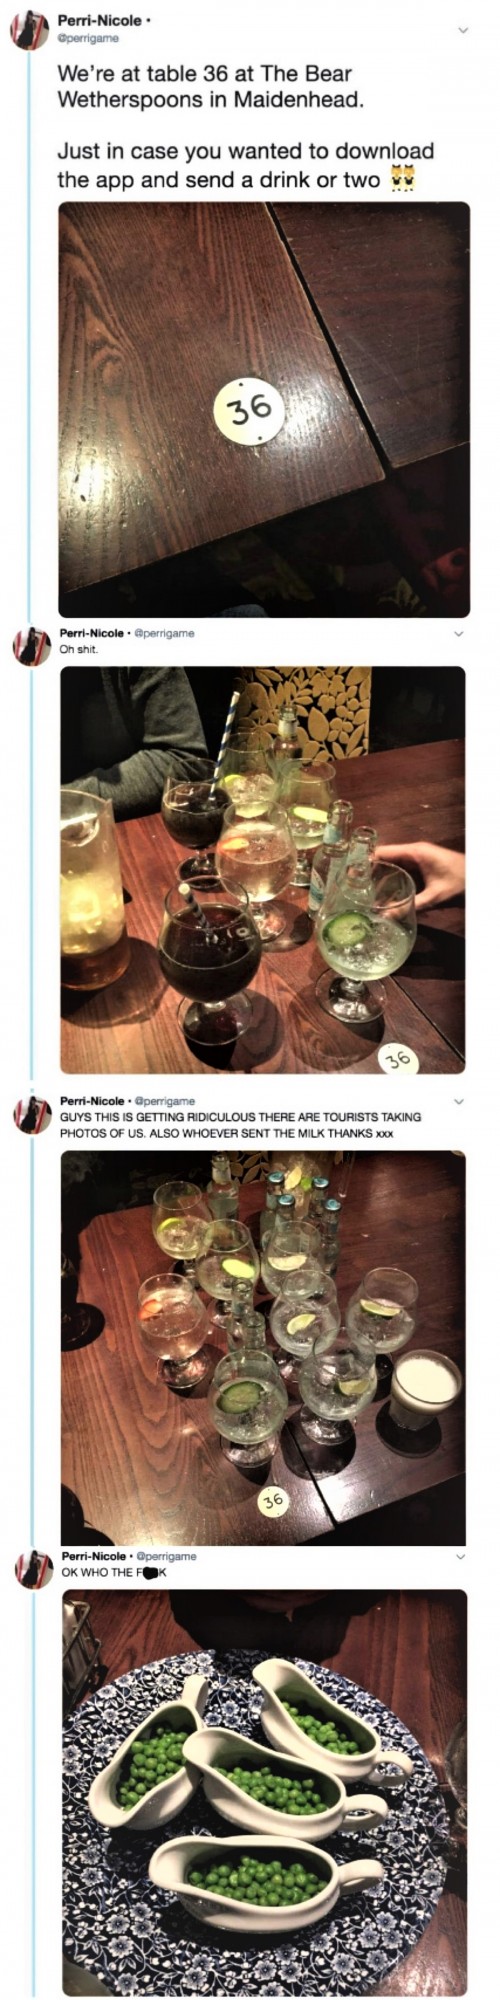Image resolution: width=500 pixels, height=2000 pixels.
Task: Expand the chevron menu on the last tweet
Action: tap(461, 1556)
